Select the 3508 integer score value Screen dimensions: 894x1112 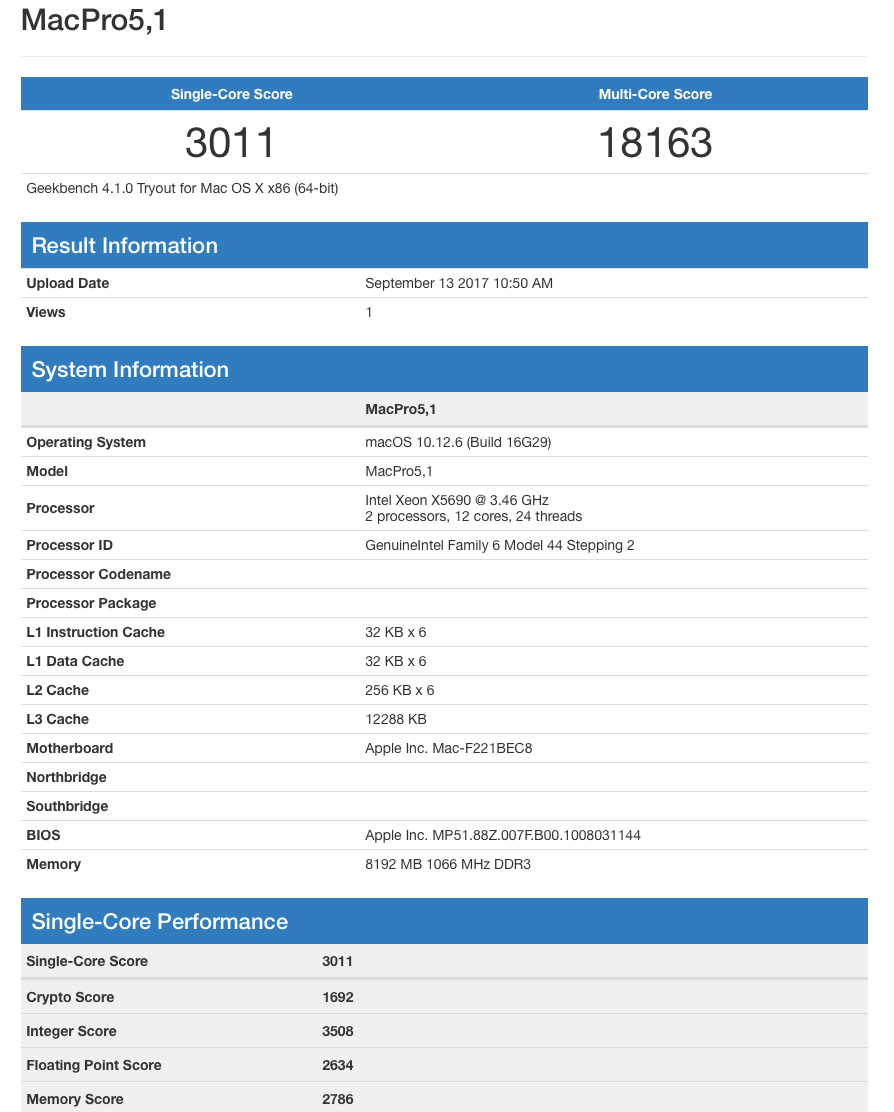coord(337,1031)
